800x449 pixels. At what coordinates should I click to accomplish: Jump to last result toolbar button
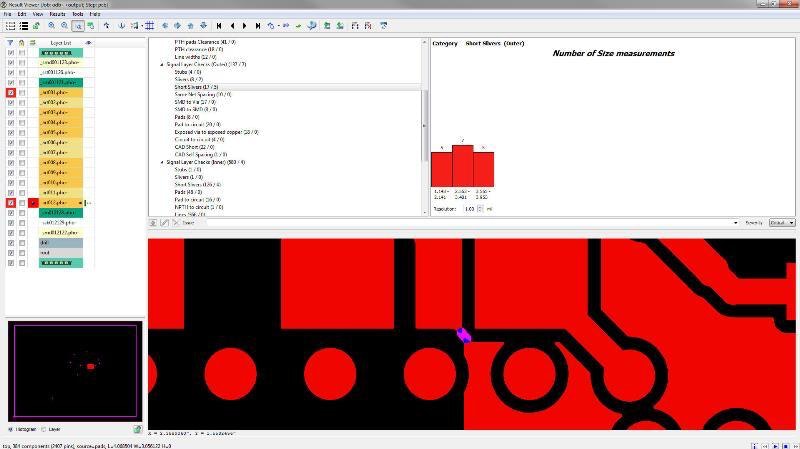pos(259,26)
